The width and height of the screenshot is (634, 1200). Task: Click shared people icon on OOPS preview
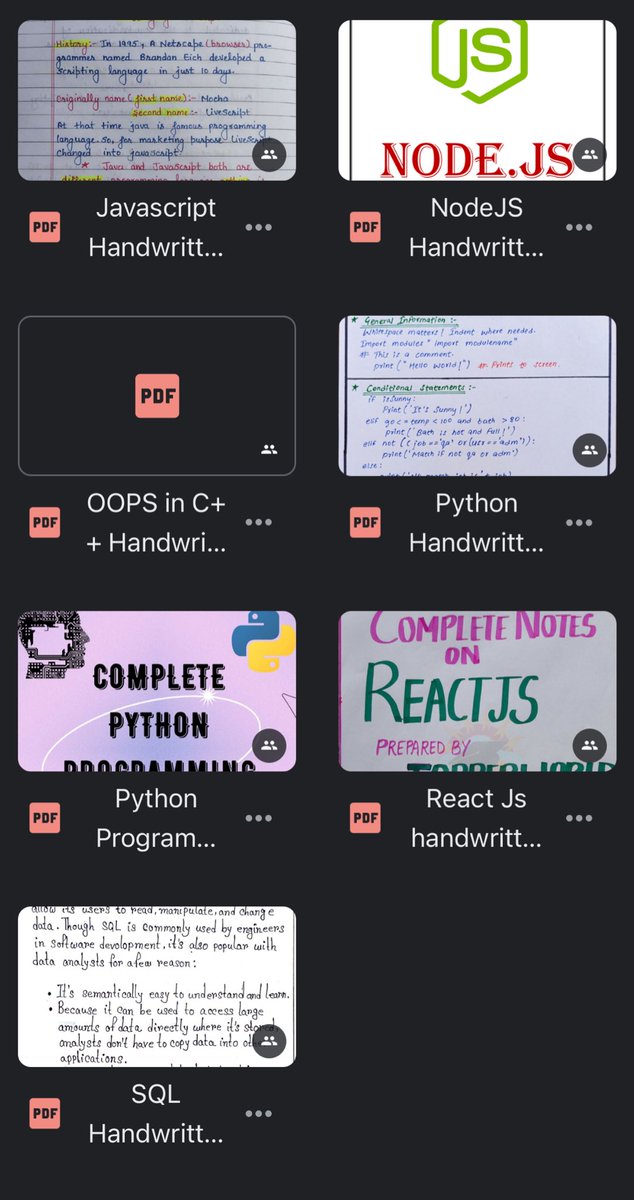click(269, 450)
